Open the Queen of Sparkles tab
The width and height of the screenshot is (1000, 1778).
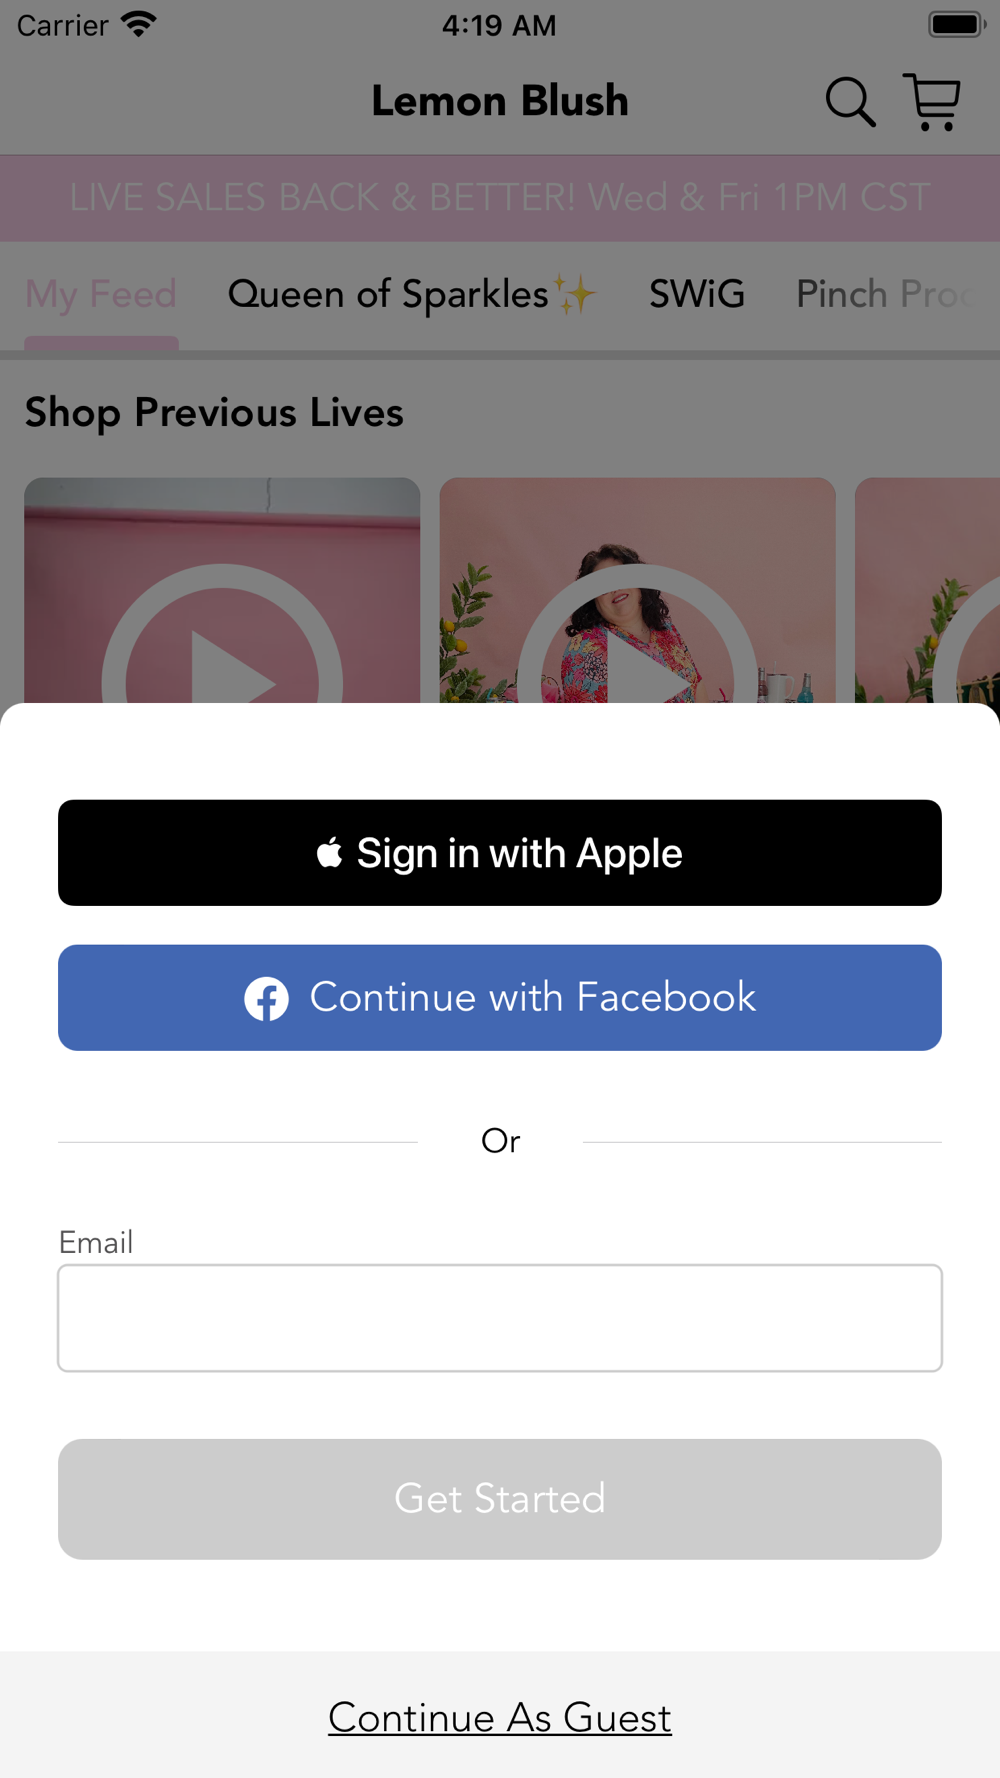pyautogui.click(x=412, y=295)
